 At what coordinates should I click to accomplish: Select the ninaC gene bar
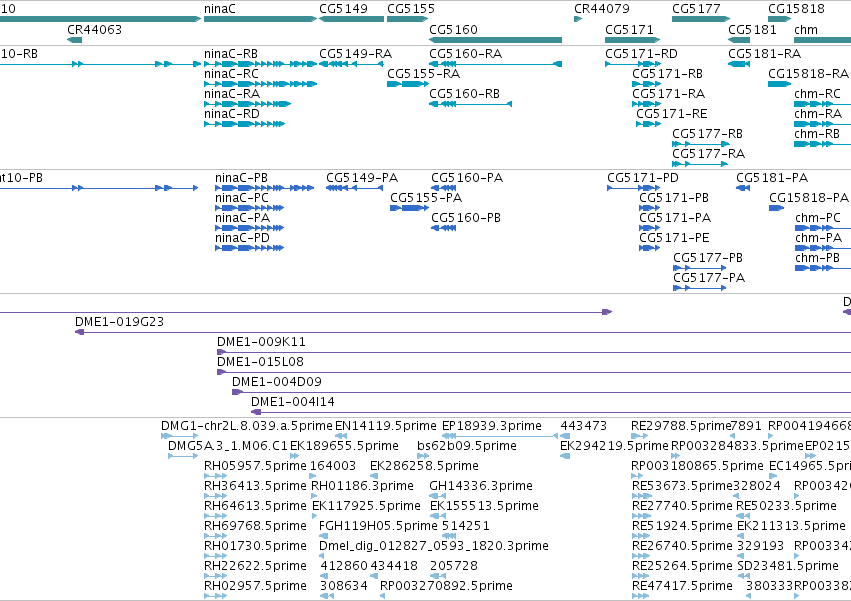click(x=261, y=19)
